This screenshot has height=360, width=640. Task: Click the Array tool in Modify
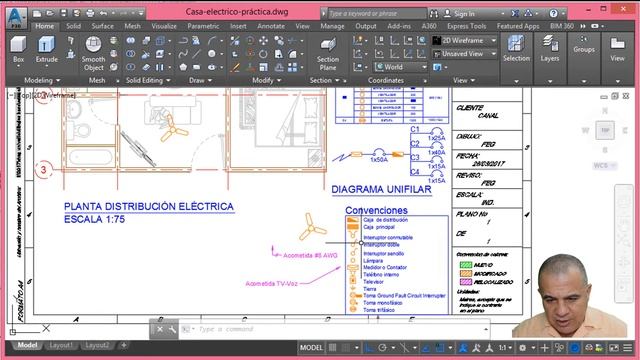292,67
